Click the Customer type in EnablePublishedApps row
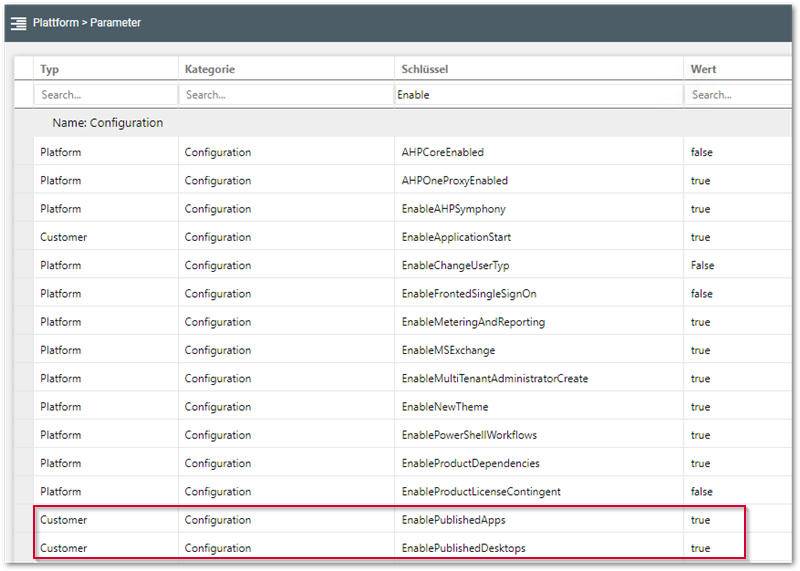This screenshot has width=800, height=571. point(63,520)
